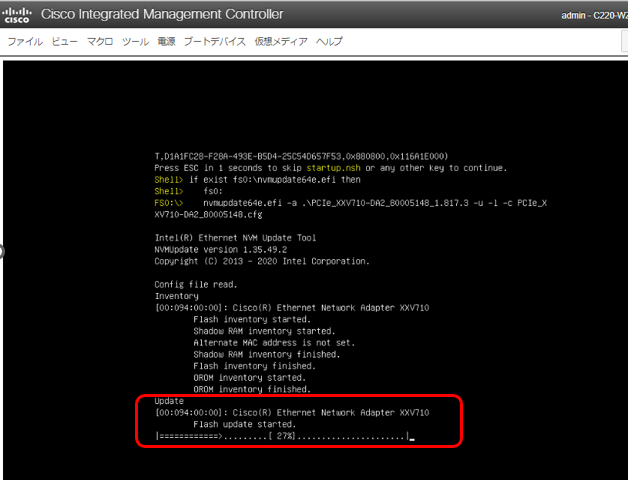Click the 'Shadow RAM inventory finished.' line
The width and height of the screenshot is (628, 480).
coord(266,355)
